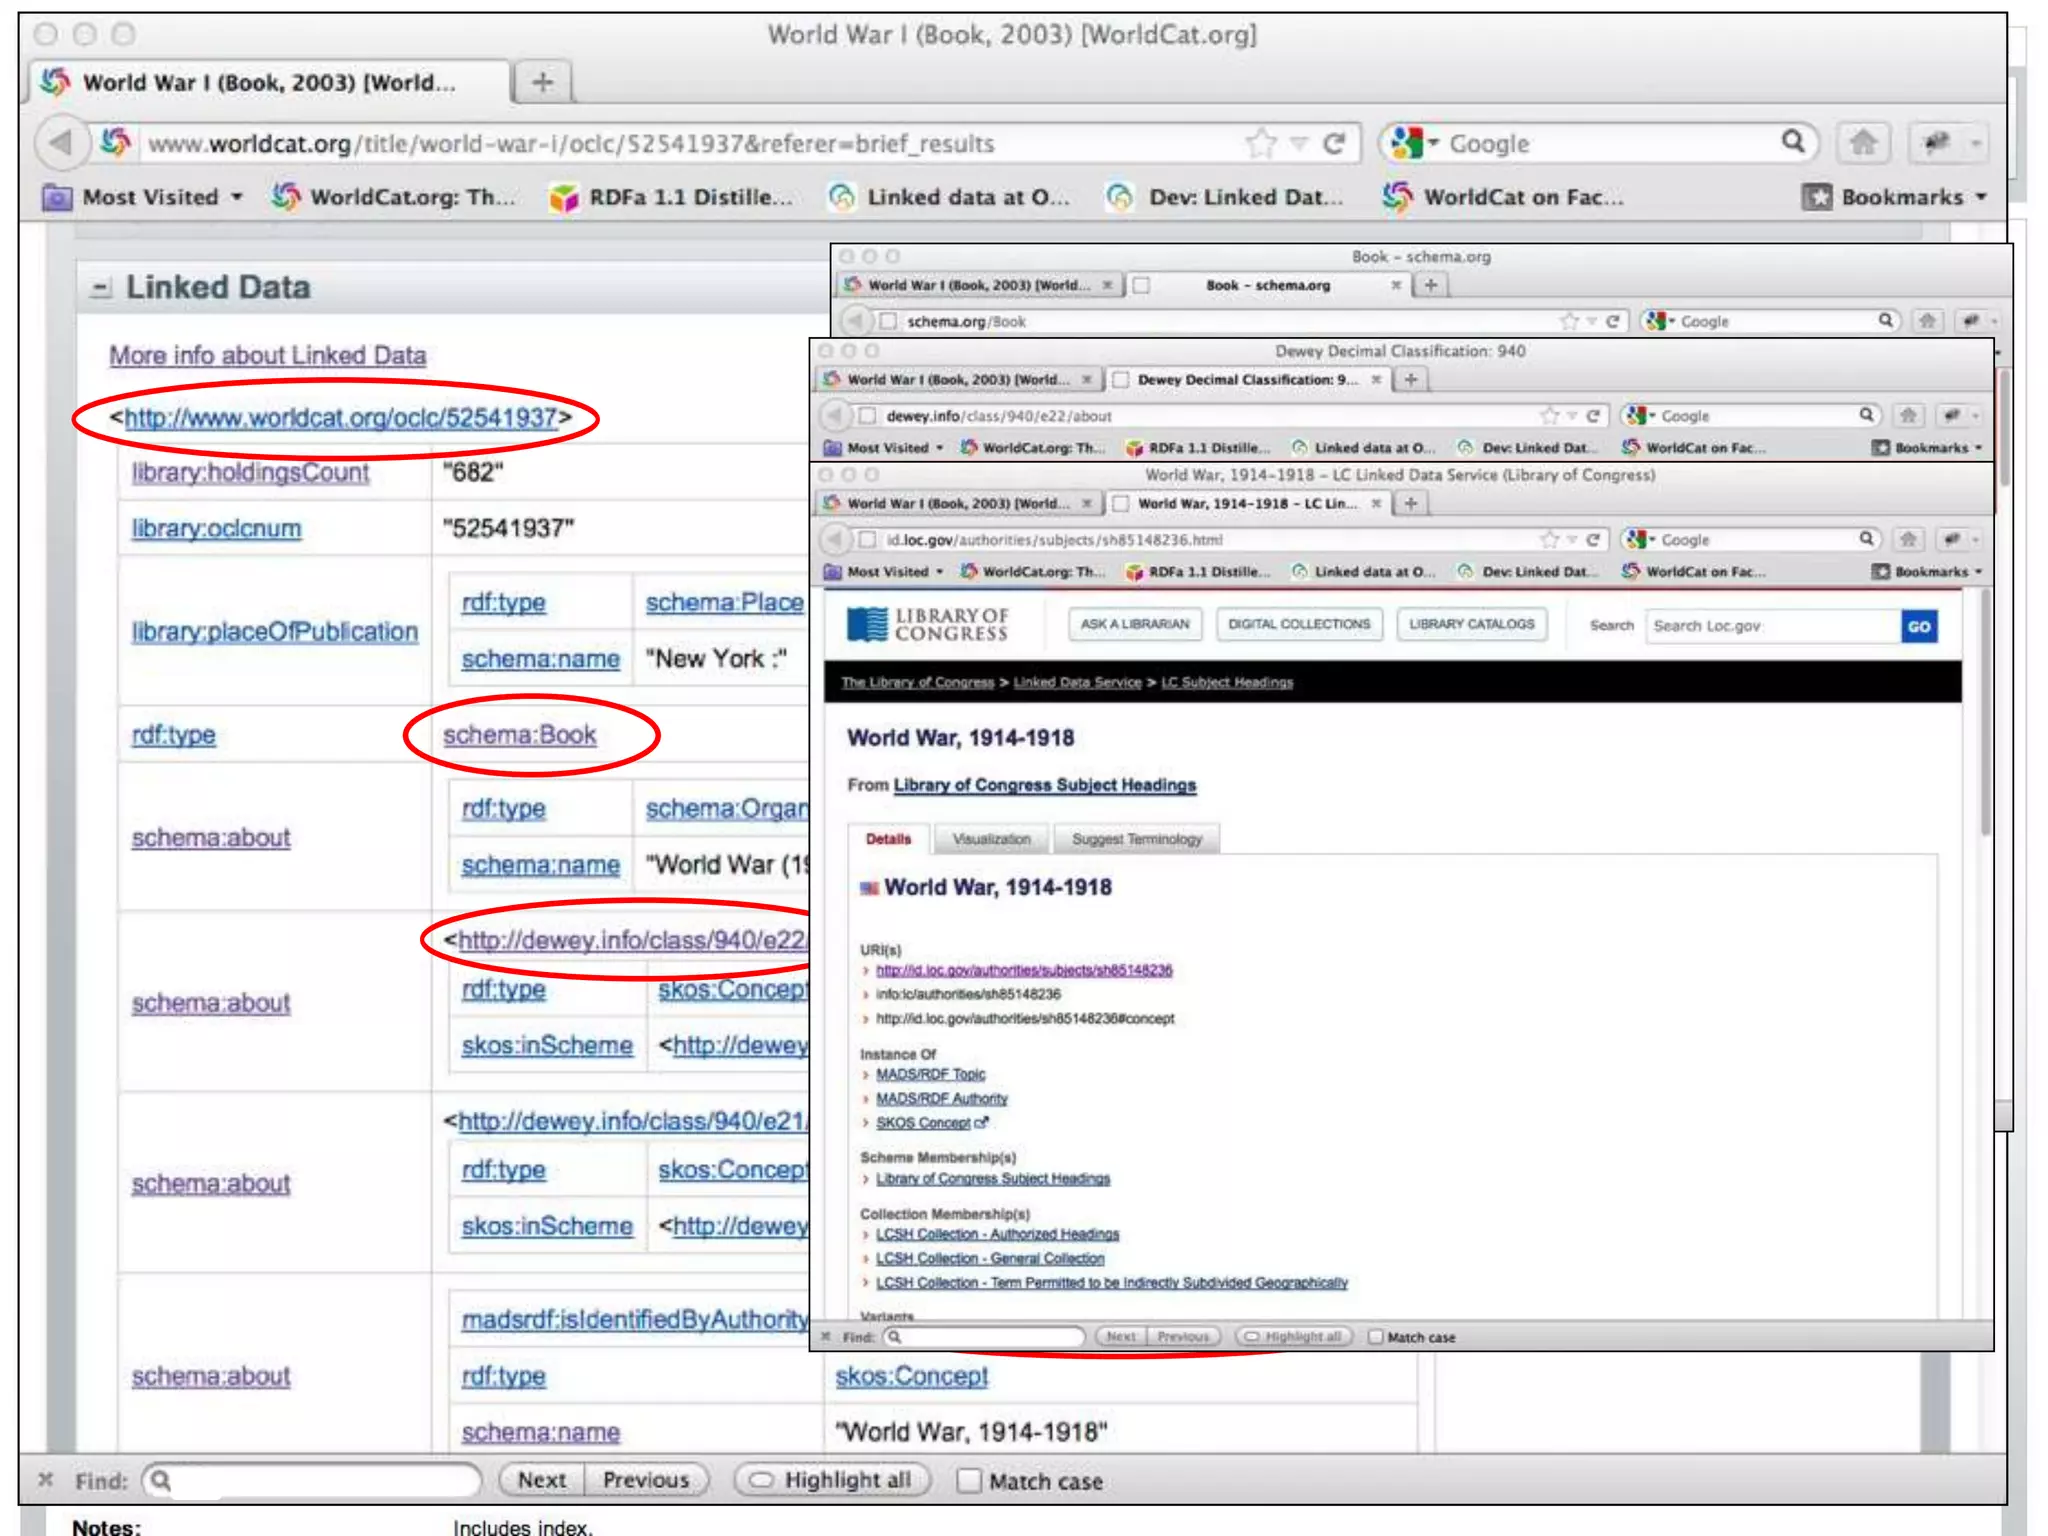The height and width of the screenshot is (1536, 2048).
Task: Collapse the Linked Data section
Action: (x=100, y=289)
